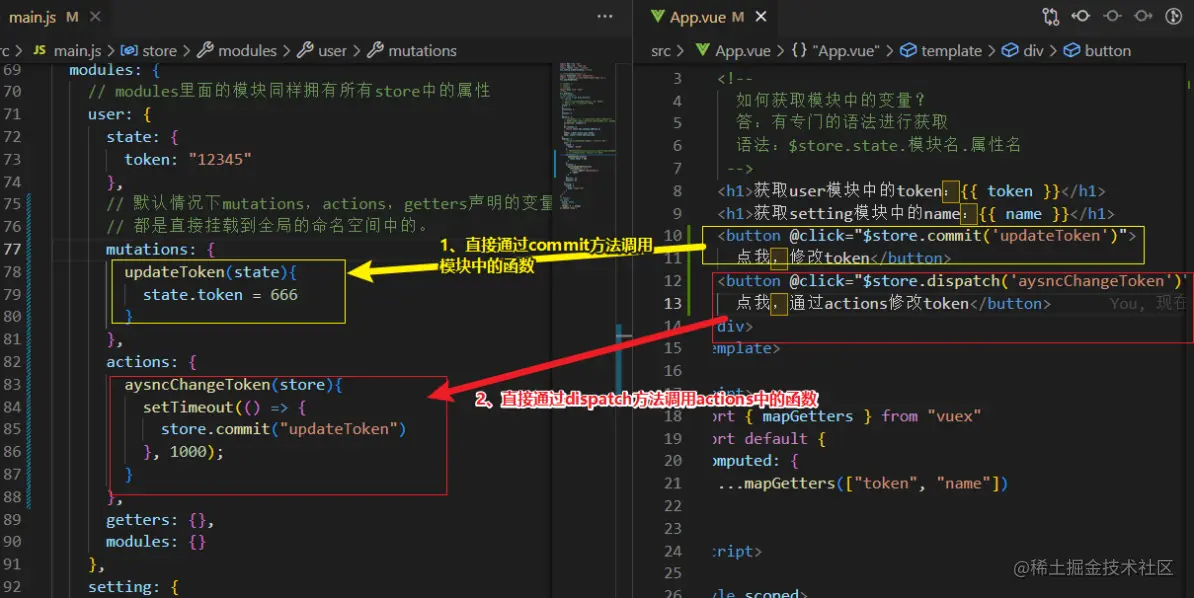Click the 'getters: {},' line
Screen dimensions: 1194x598
point(160,520)
